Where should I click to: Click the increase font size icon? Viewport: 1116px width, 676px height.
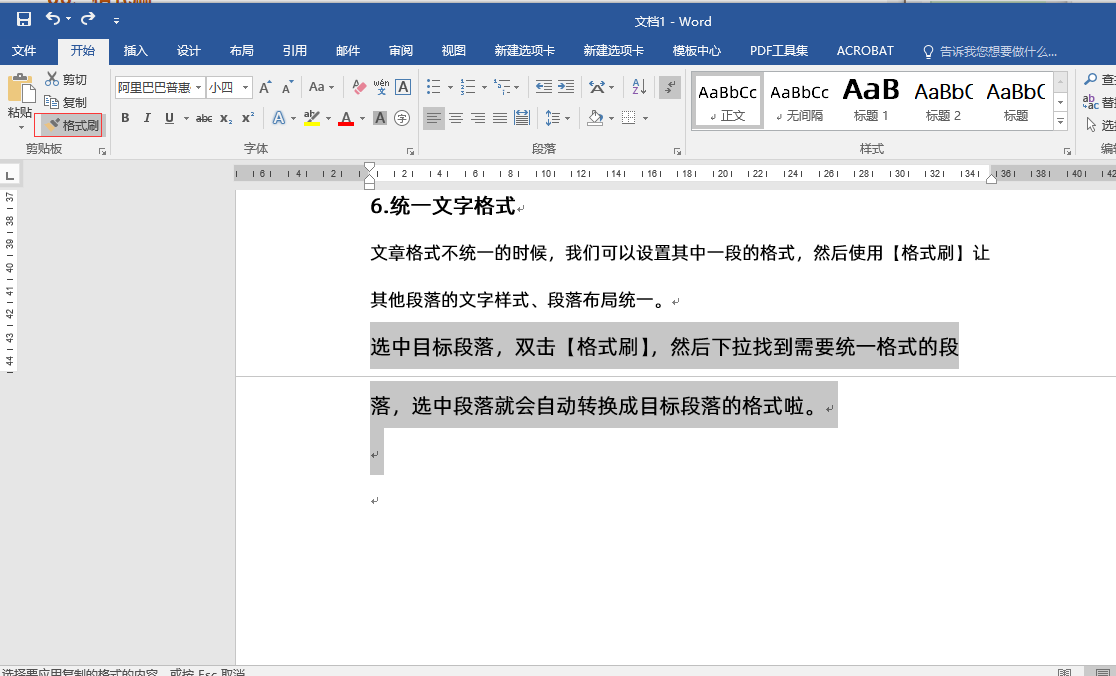point(265,88)
